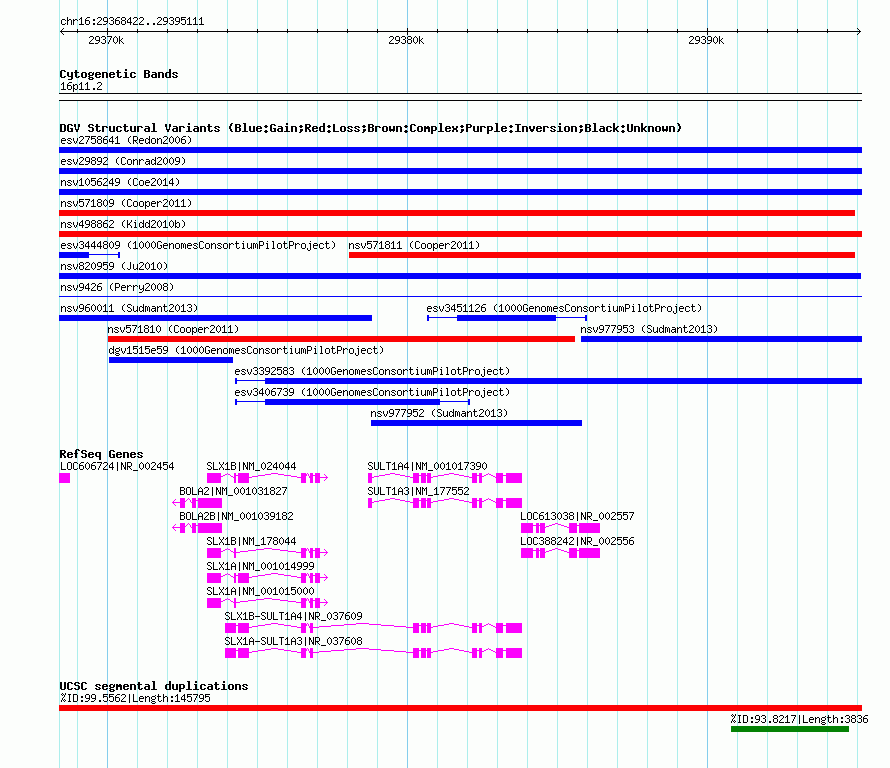Click the LOC388242|NR_002556 gene label
The width and height of the screenshot is (890, 768).
point(577,542)
